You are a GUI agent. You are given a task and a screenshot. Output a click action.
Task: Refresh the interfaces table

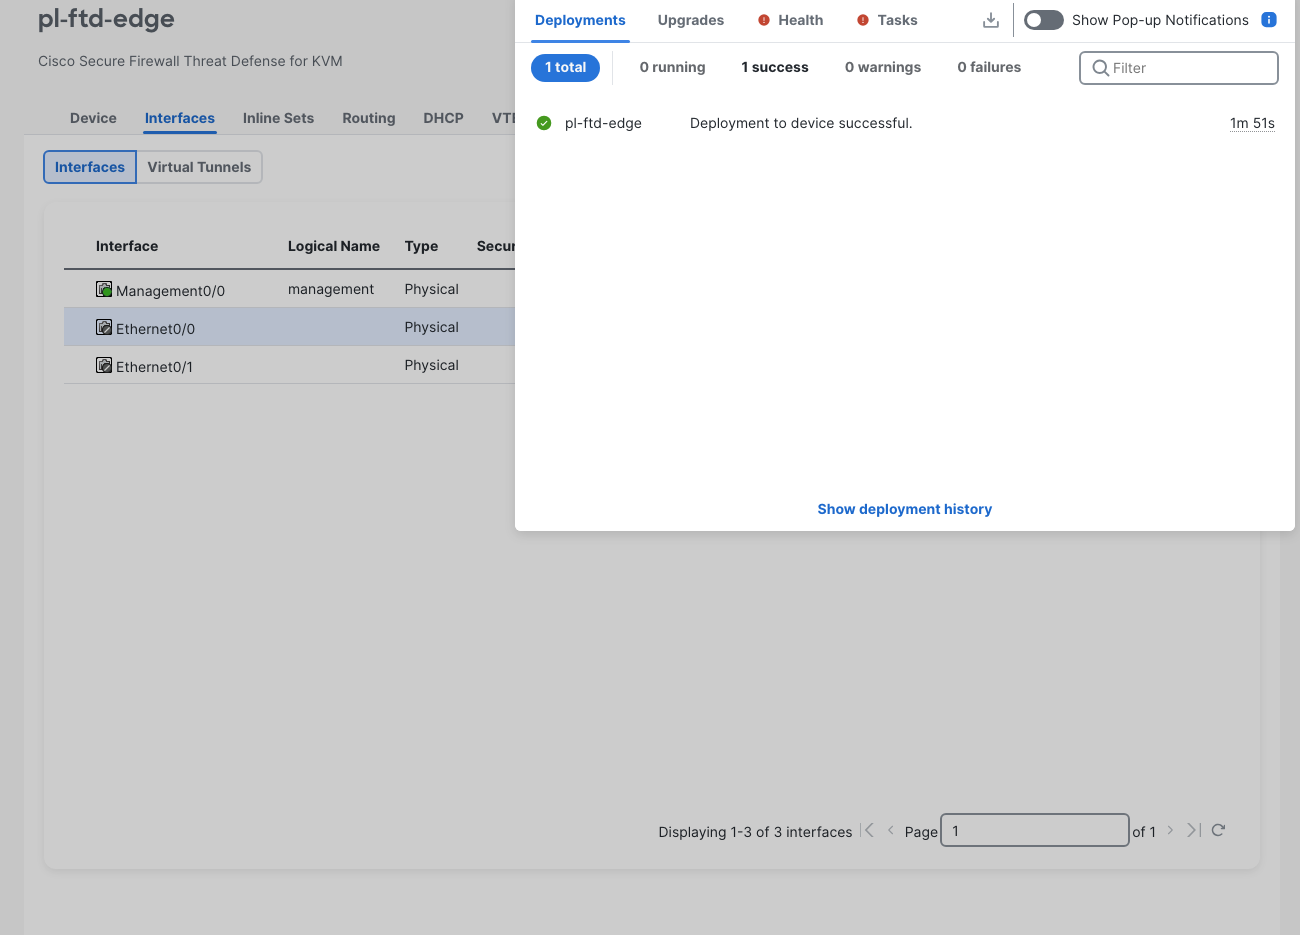[1218, 830]
